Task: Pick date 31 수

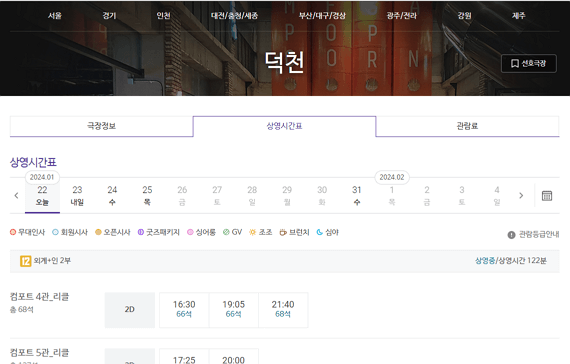Action: 357,196
